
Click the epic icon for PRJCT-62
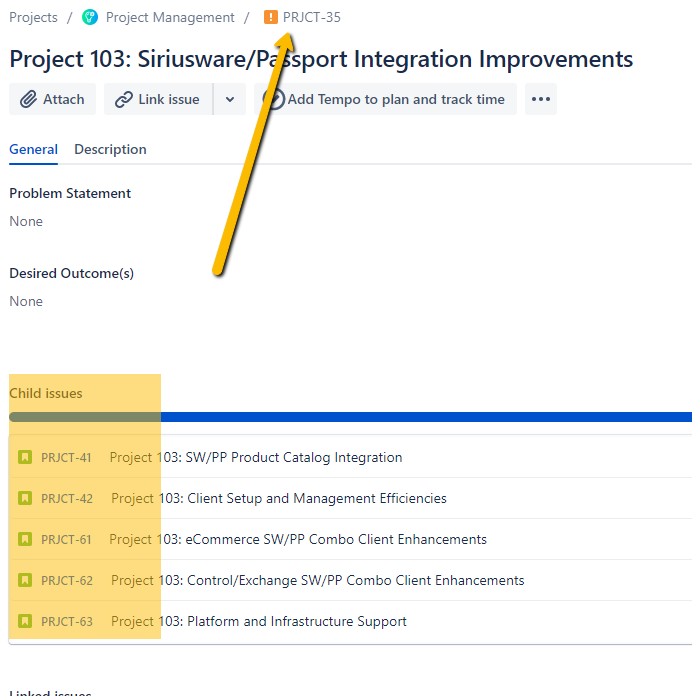click(x=25, y=580)
